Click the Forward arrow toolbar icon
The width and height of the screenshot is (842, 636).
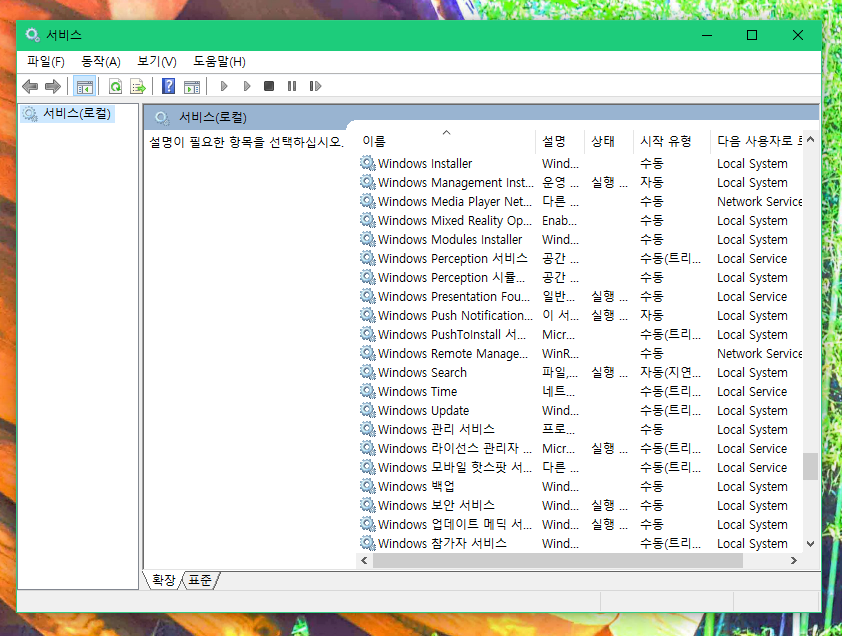pyautogui.click(x=53, y=86)
